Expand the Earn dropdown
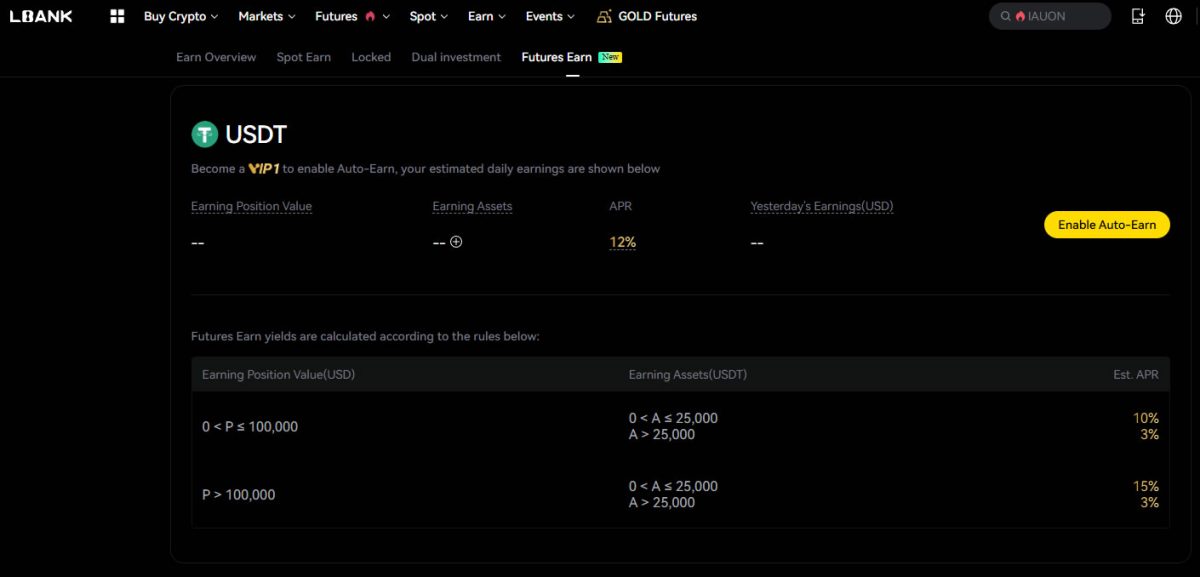The width and height of the screenshot is (1200, 577). (487, 16)
